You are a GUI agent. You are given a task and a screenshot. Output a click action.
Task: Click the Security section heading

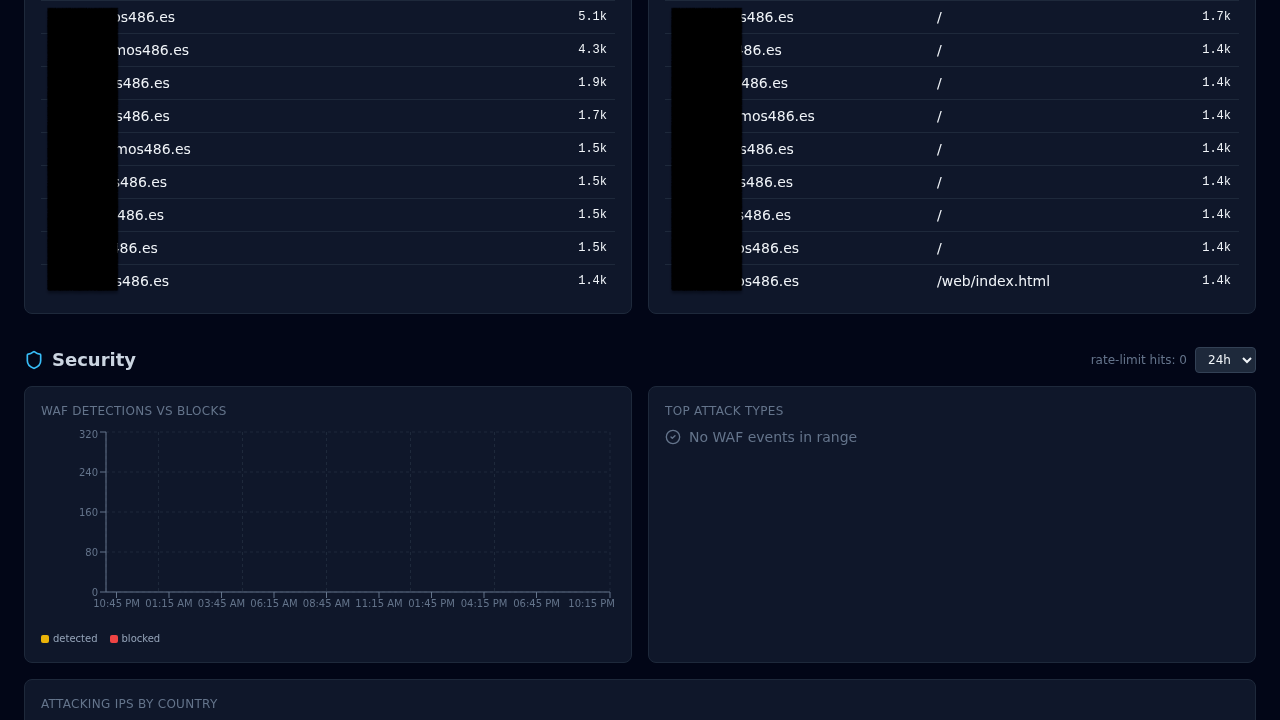pos(94,360)
